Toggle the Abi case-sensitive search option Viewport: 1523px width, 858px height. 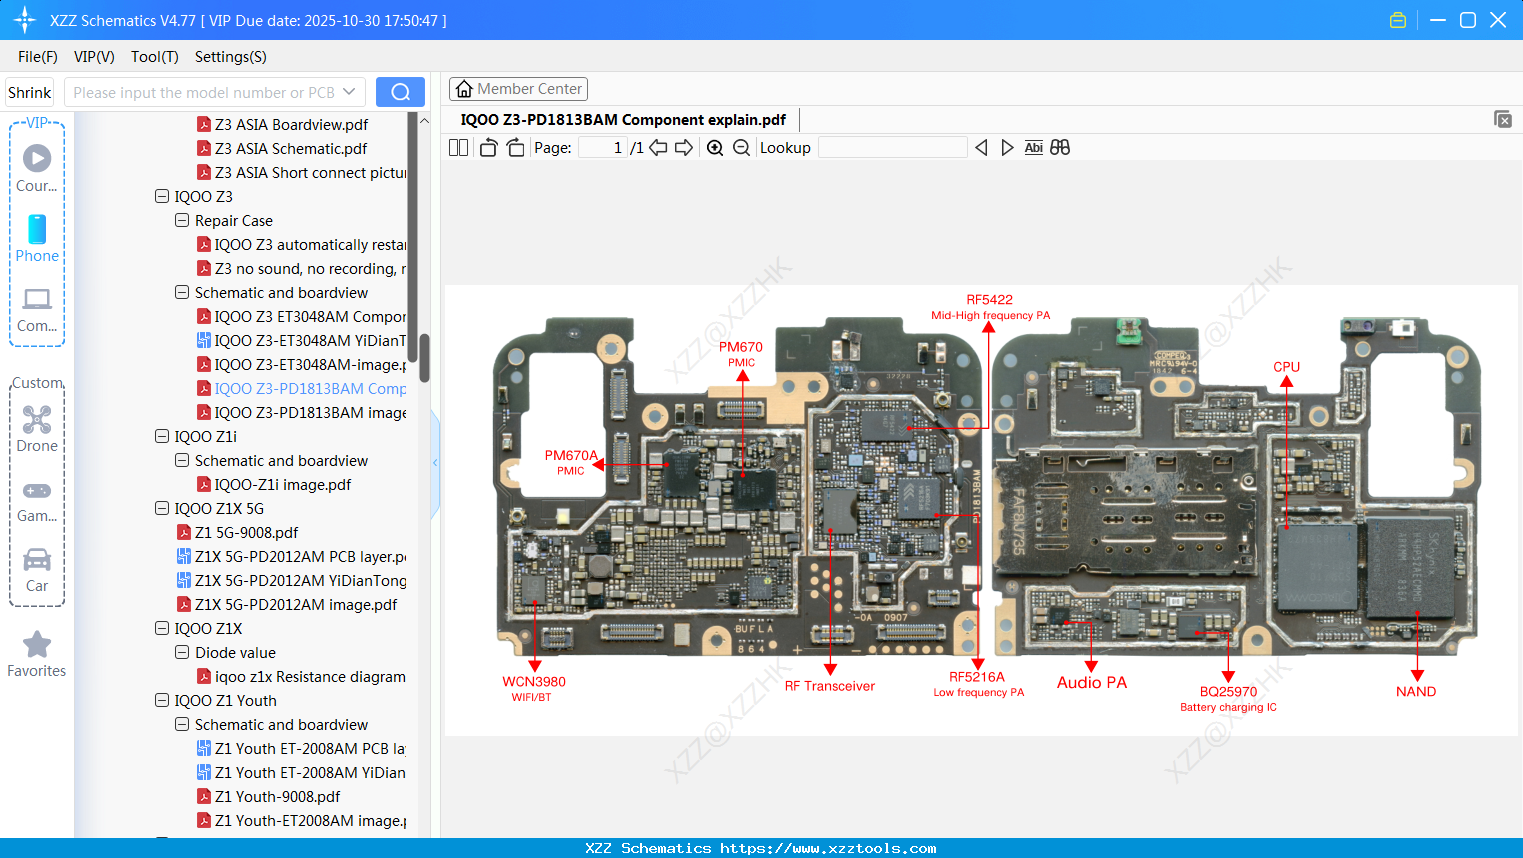point(1033,147)
